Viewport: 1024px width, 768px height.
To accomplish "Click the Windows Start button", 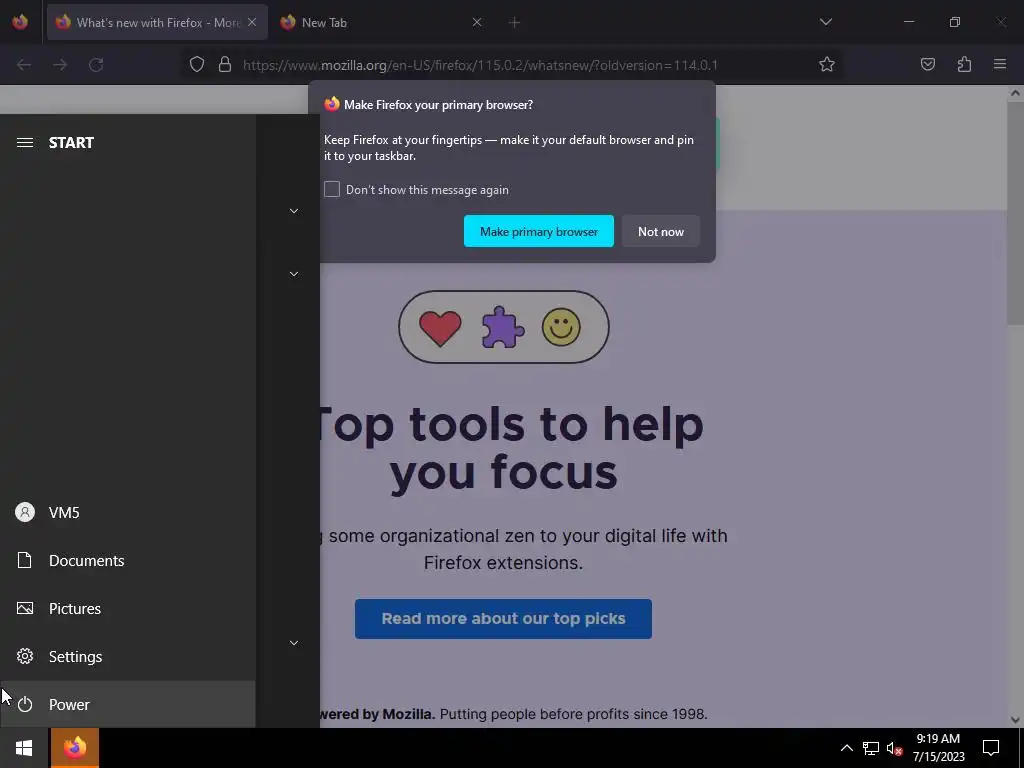I will coord(24,748).
